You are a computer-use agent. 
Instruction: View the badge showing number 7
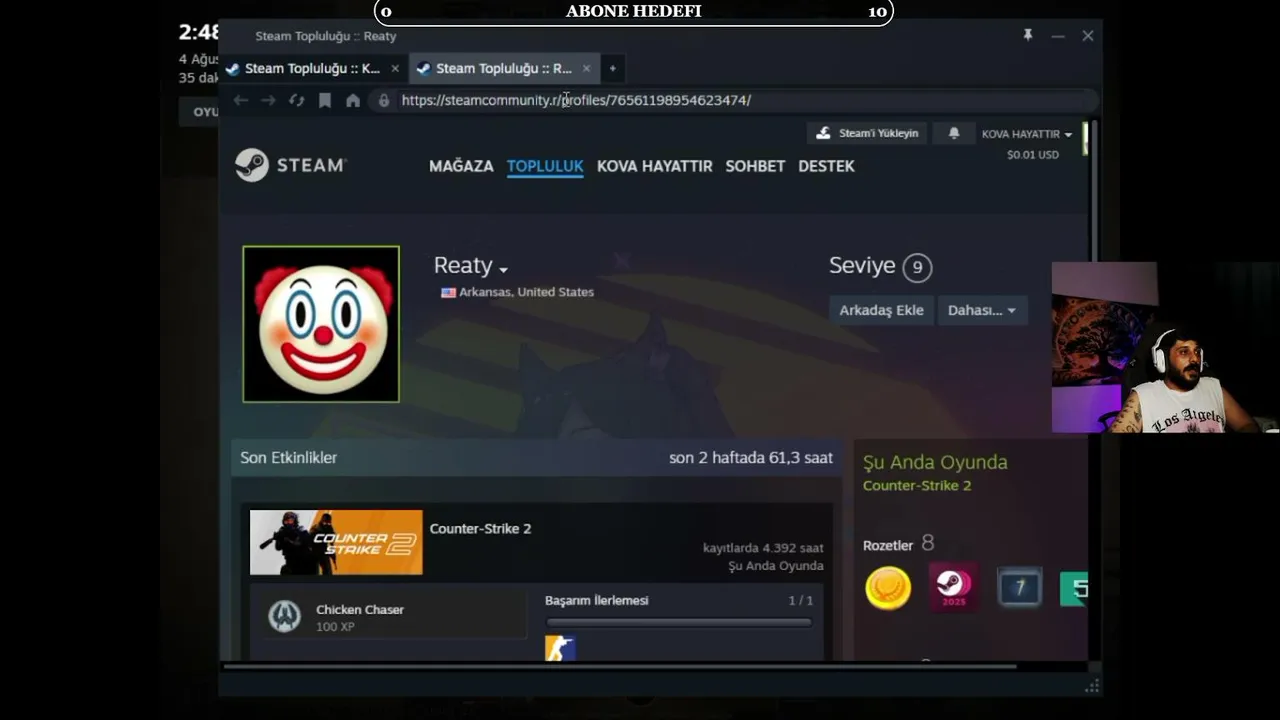[1019, 588]
